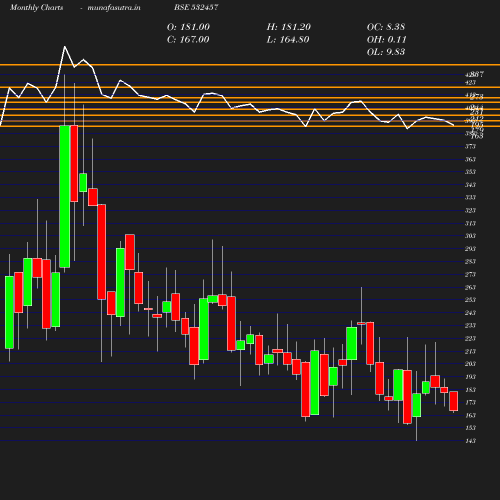This screenshot has height=500, width=500.
Task: Click the 243 price axis label
Action: click(470, 313)
